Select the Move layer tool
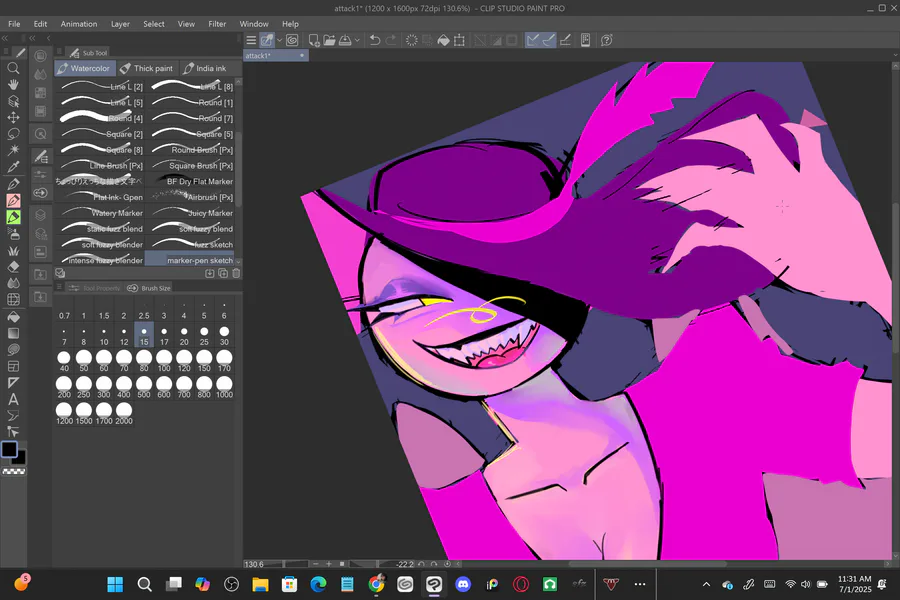The height and width of the screenshot is (600, 900). click(13, 117)
